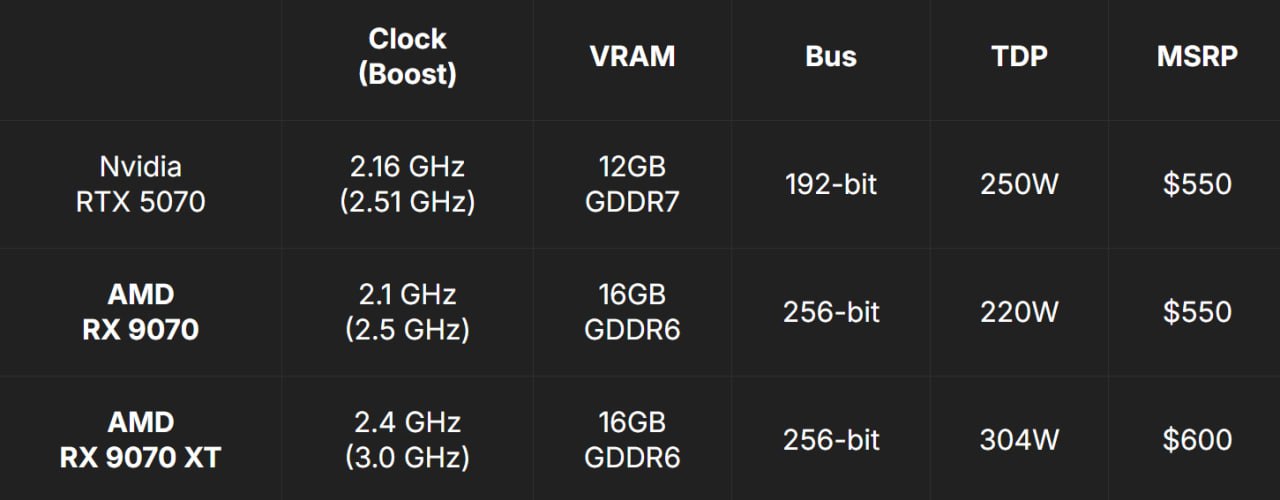Click the 2.16 GHz clock cell

tap(407, 184)
